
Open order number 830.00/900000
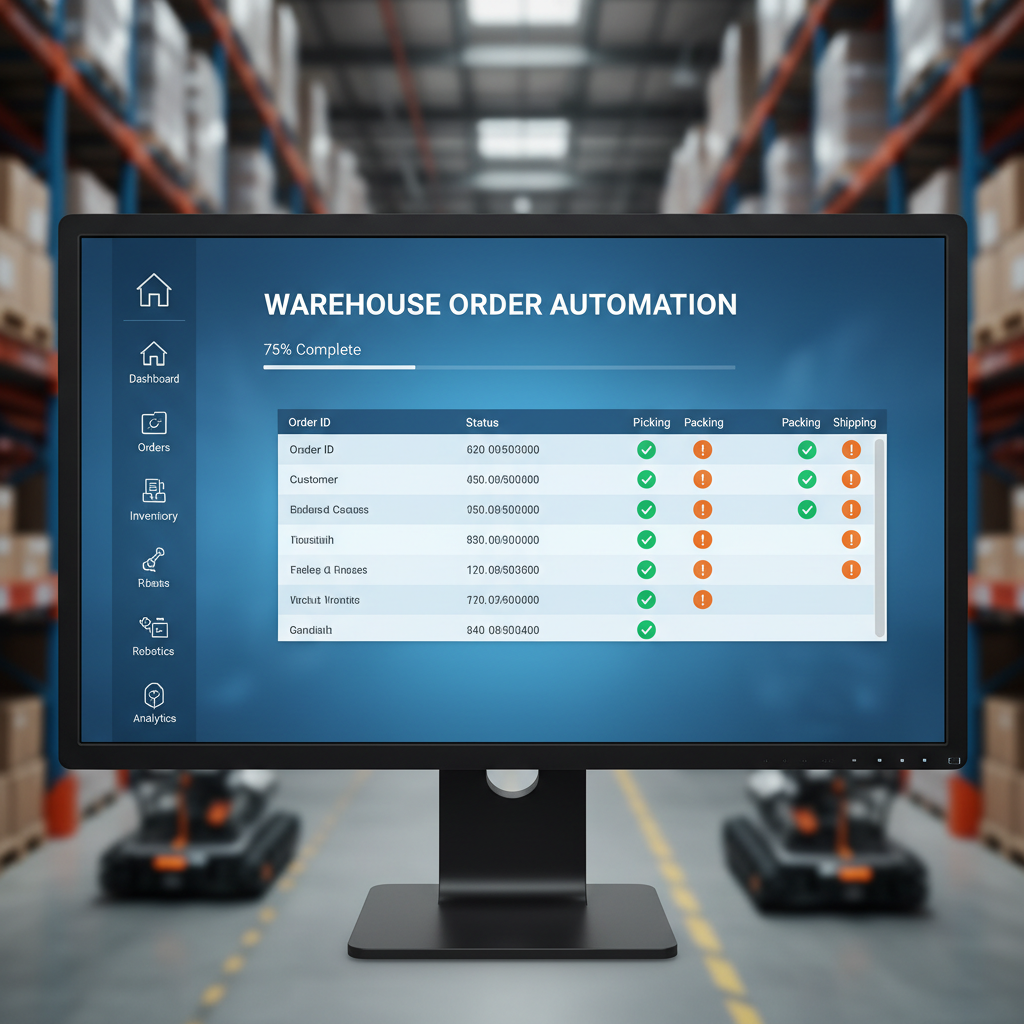pyautogui.click(x=503, y=540)
